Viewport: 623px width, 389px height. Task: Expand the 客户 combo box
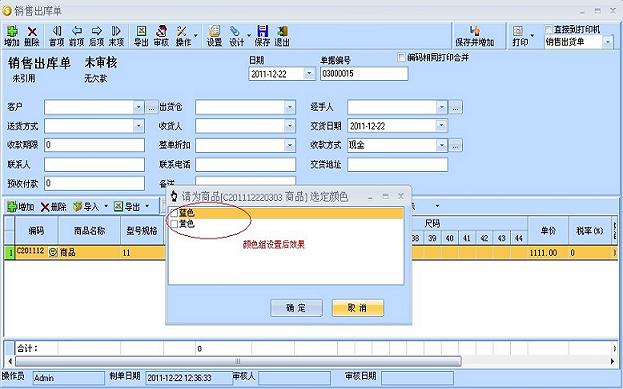[x=138, y=107]
